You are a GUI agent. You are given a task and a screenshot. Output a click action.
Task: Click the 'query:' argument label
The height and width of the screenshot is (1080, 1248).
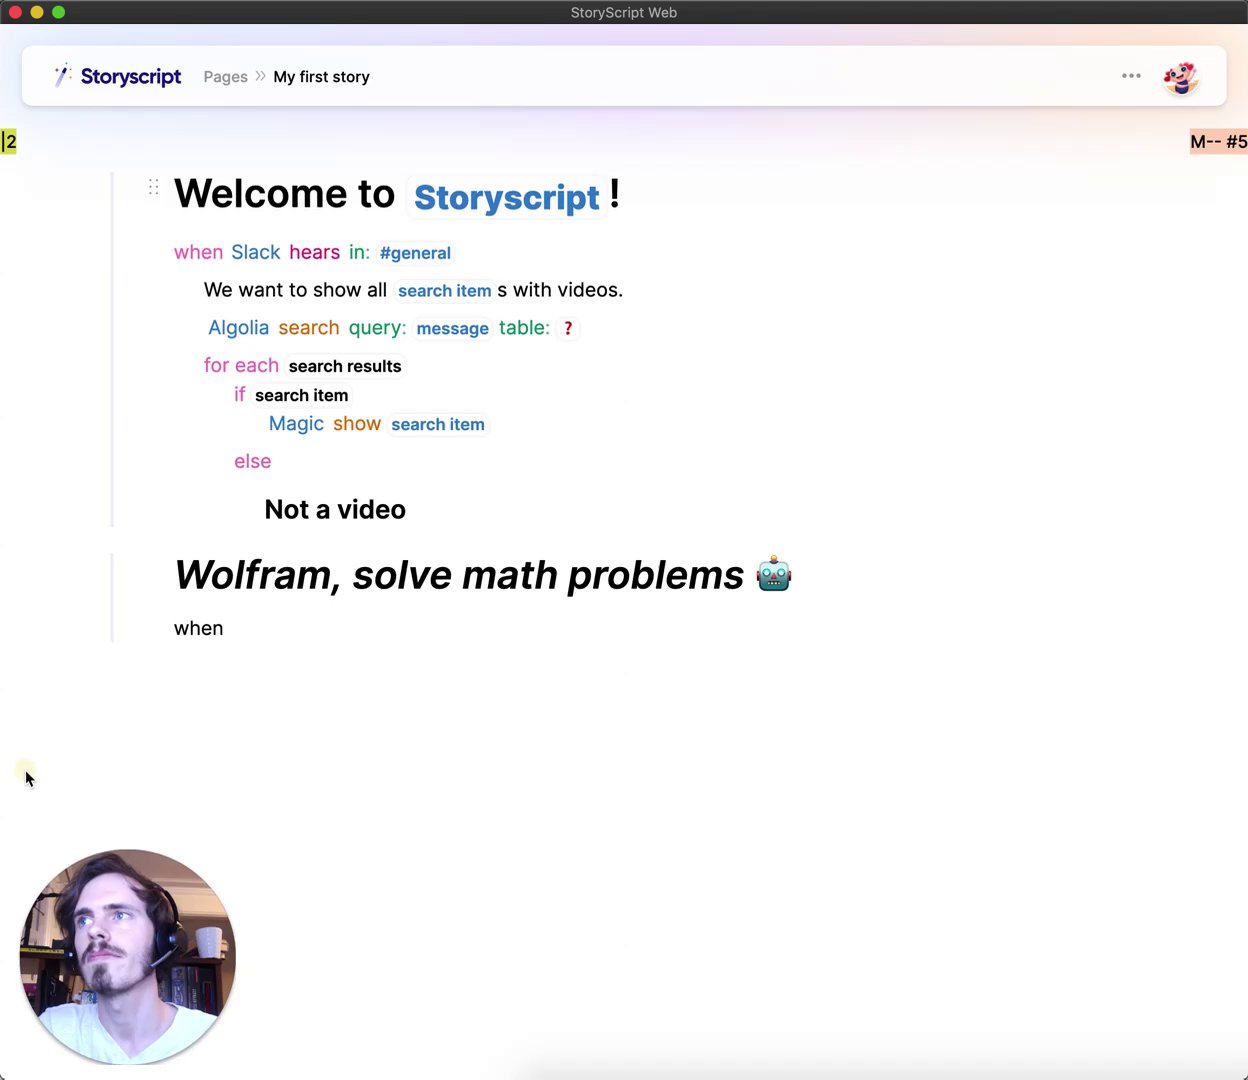pyautogui.click(x=377, y=328)
